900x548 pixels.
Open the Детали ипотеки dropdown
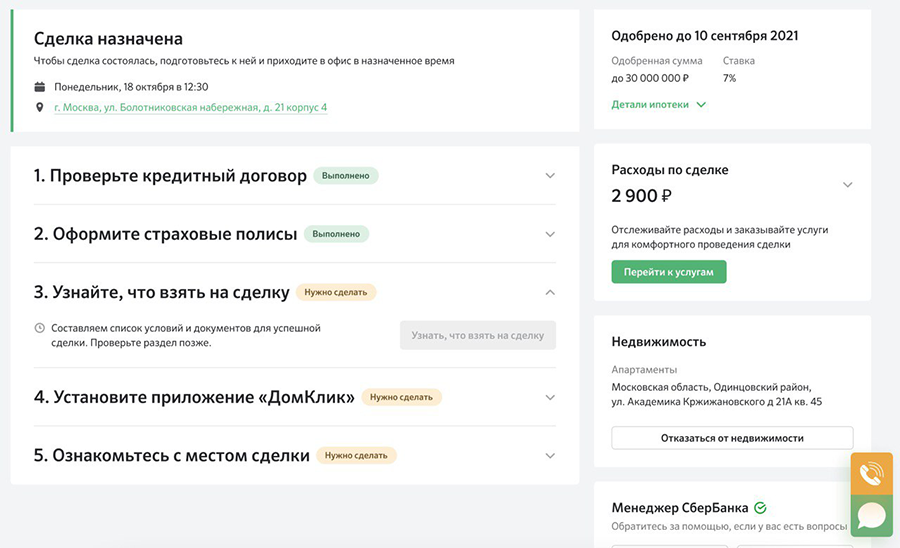(658, 104)
